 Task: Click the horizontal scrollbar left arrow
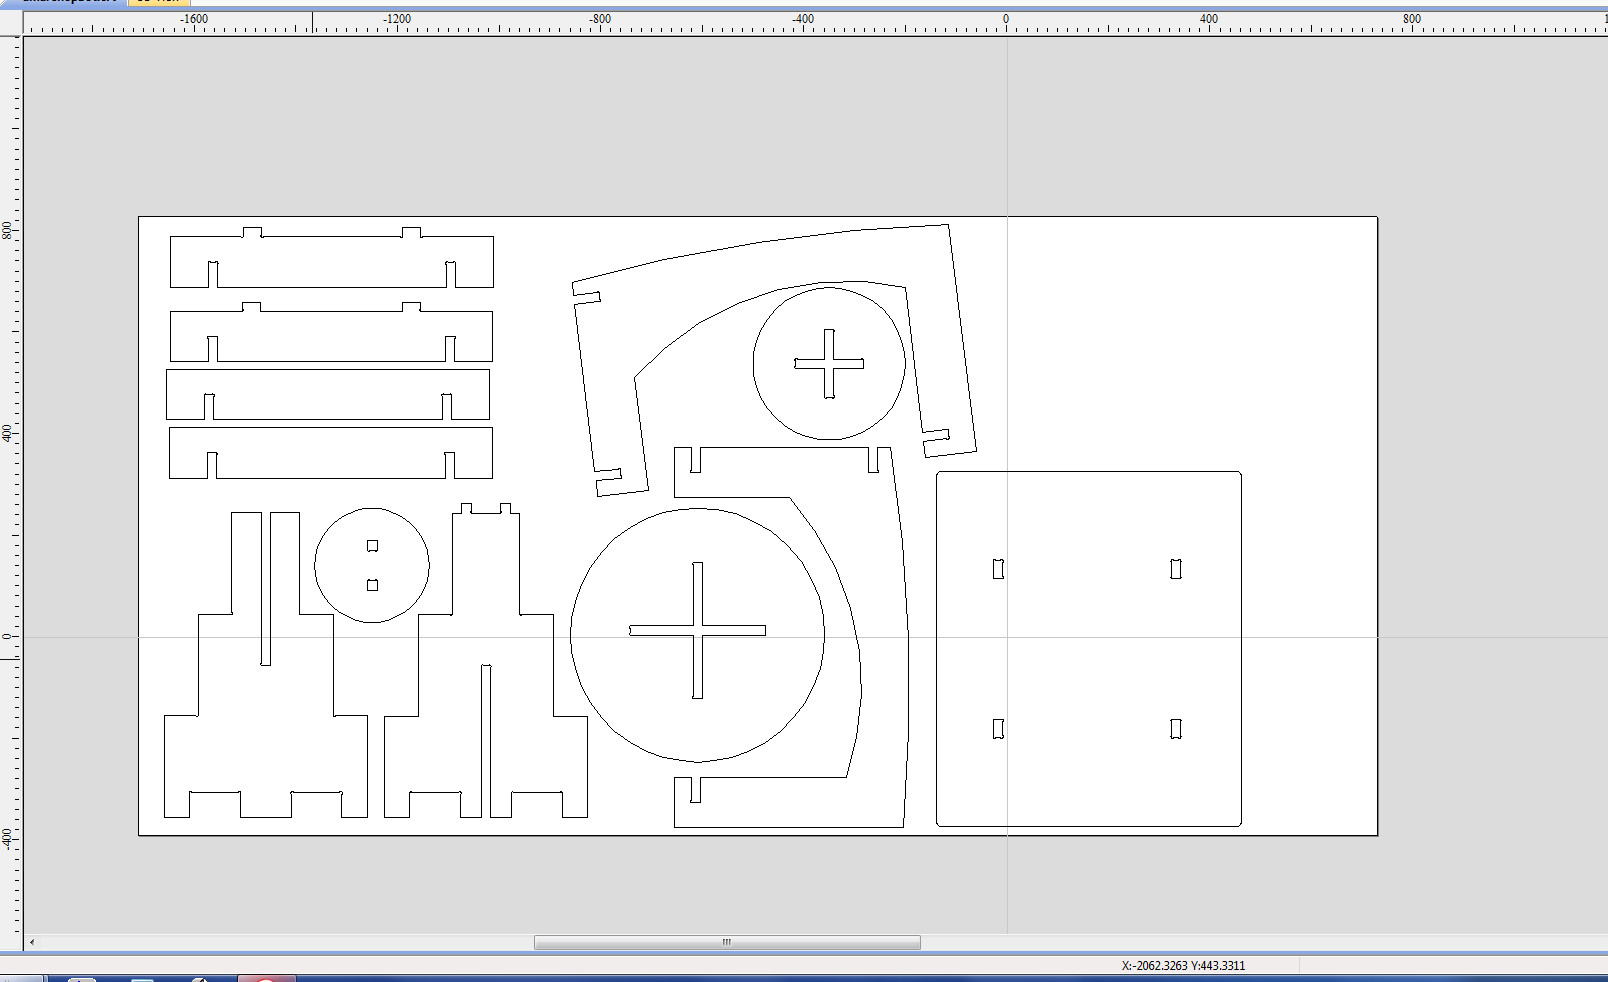click(32, 942)
